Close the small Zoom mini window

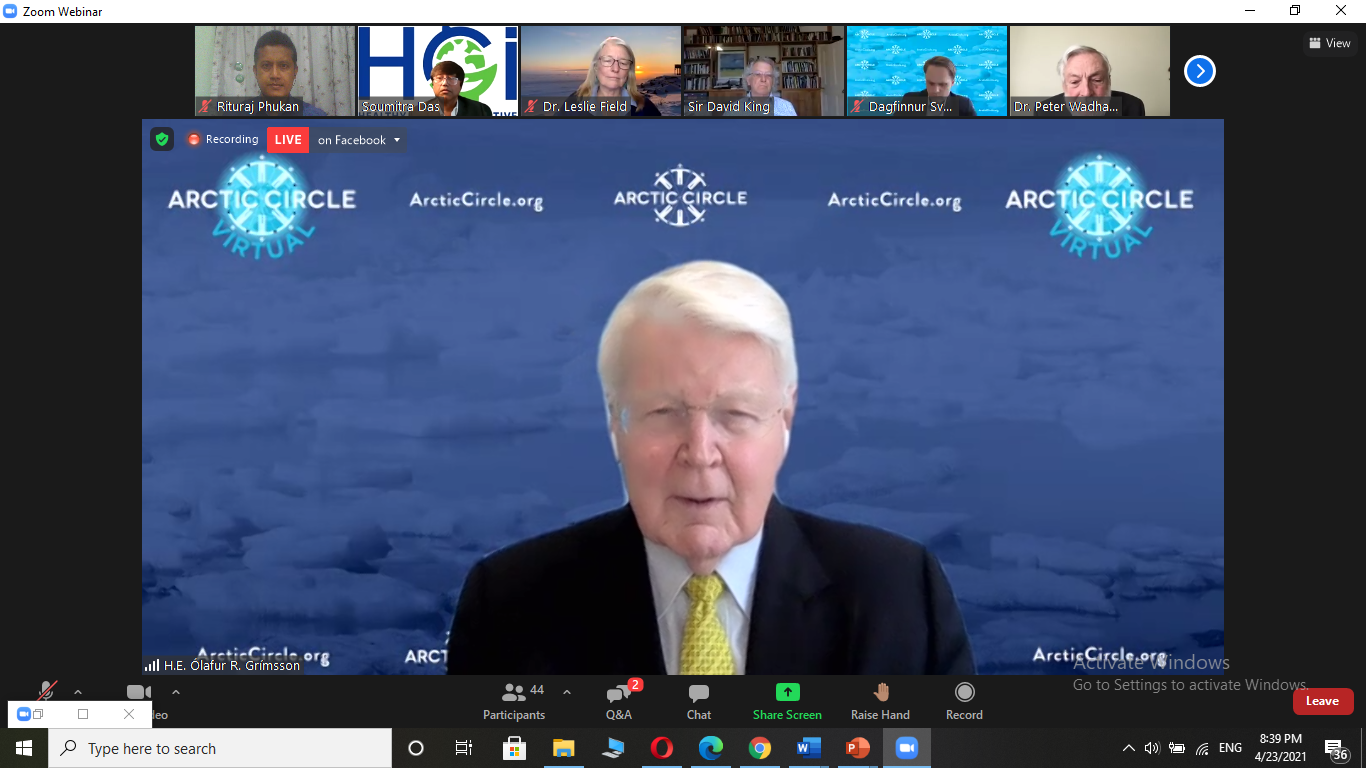point(128,714)
